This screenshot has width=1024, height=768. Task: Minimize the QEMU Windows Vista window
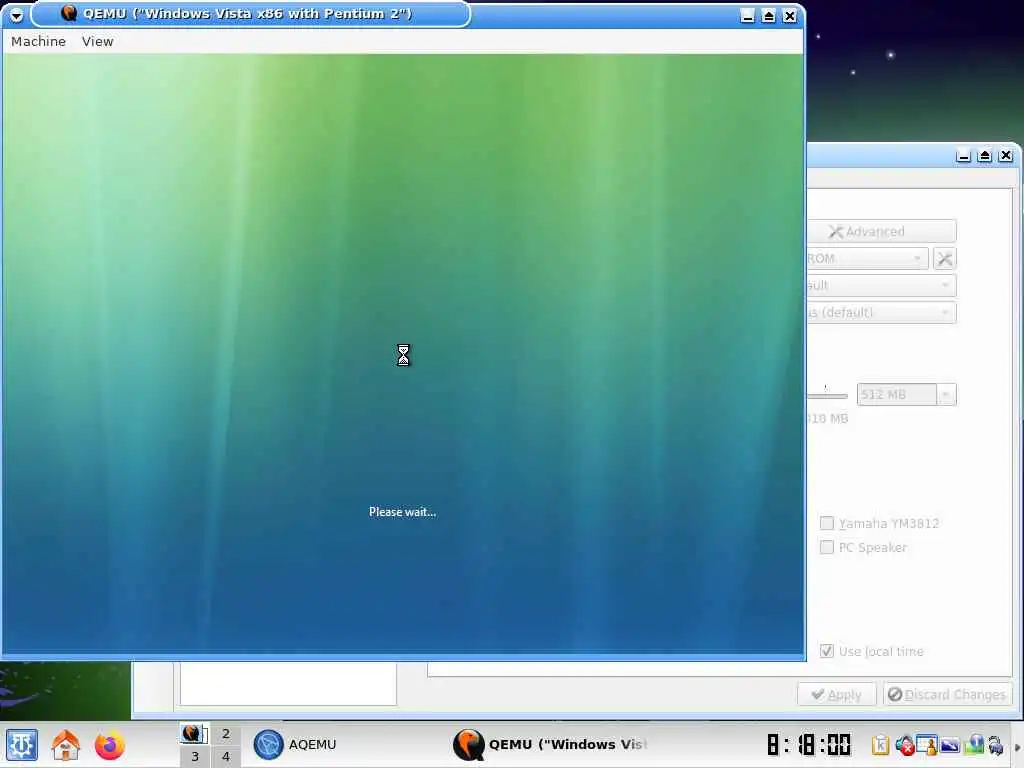point(748,16)
